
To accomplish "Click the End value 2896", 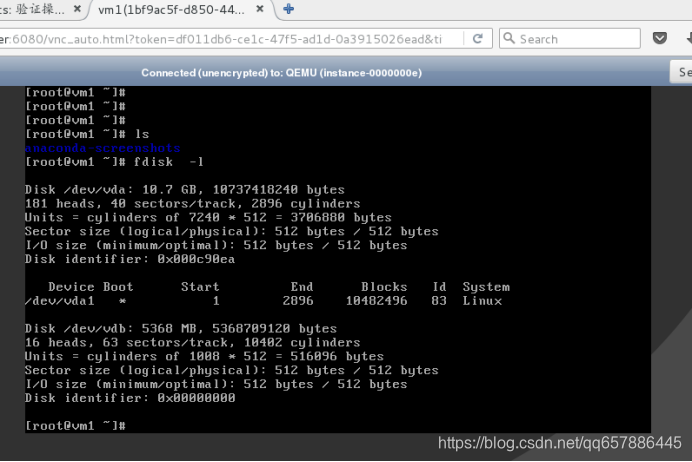I will click(x=298, y=301).
